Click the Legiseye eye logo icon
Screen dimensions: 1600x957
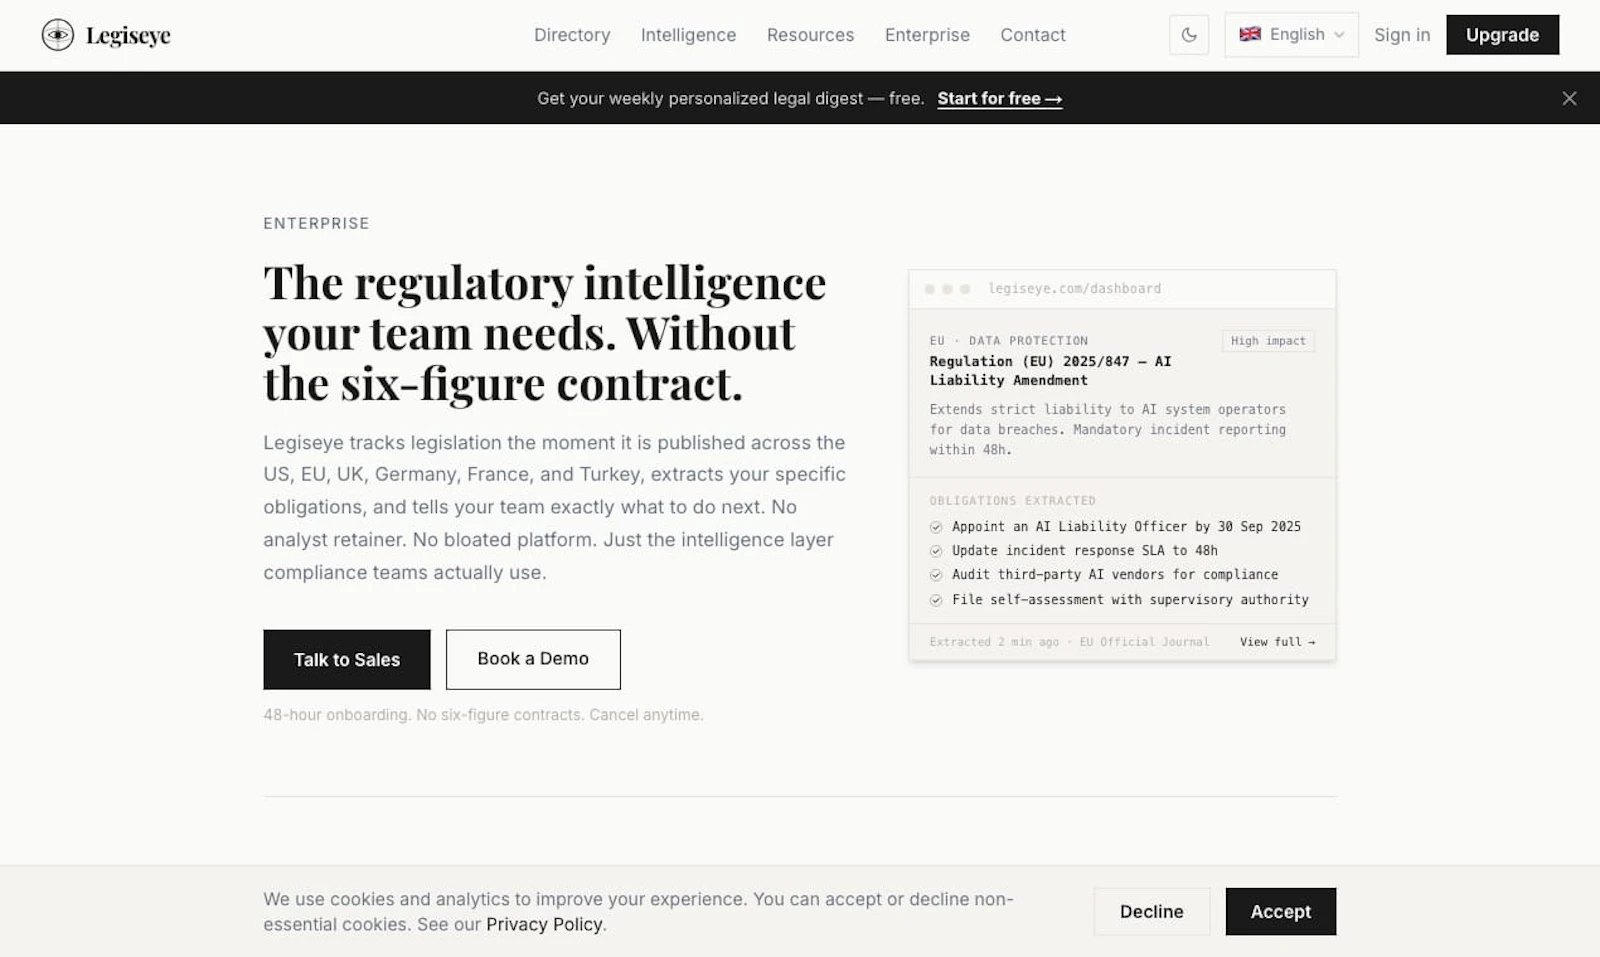[58, 35]
